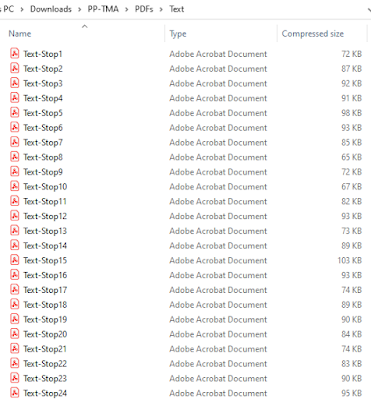The height and width of the screenshot is (399, 371).
Task: Select the file name Text-Stop7
Action: 43,142
